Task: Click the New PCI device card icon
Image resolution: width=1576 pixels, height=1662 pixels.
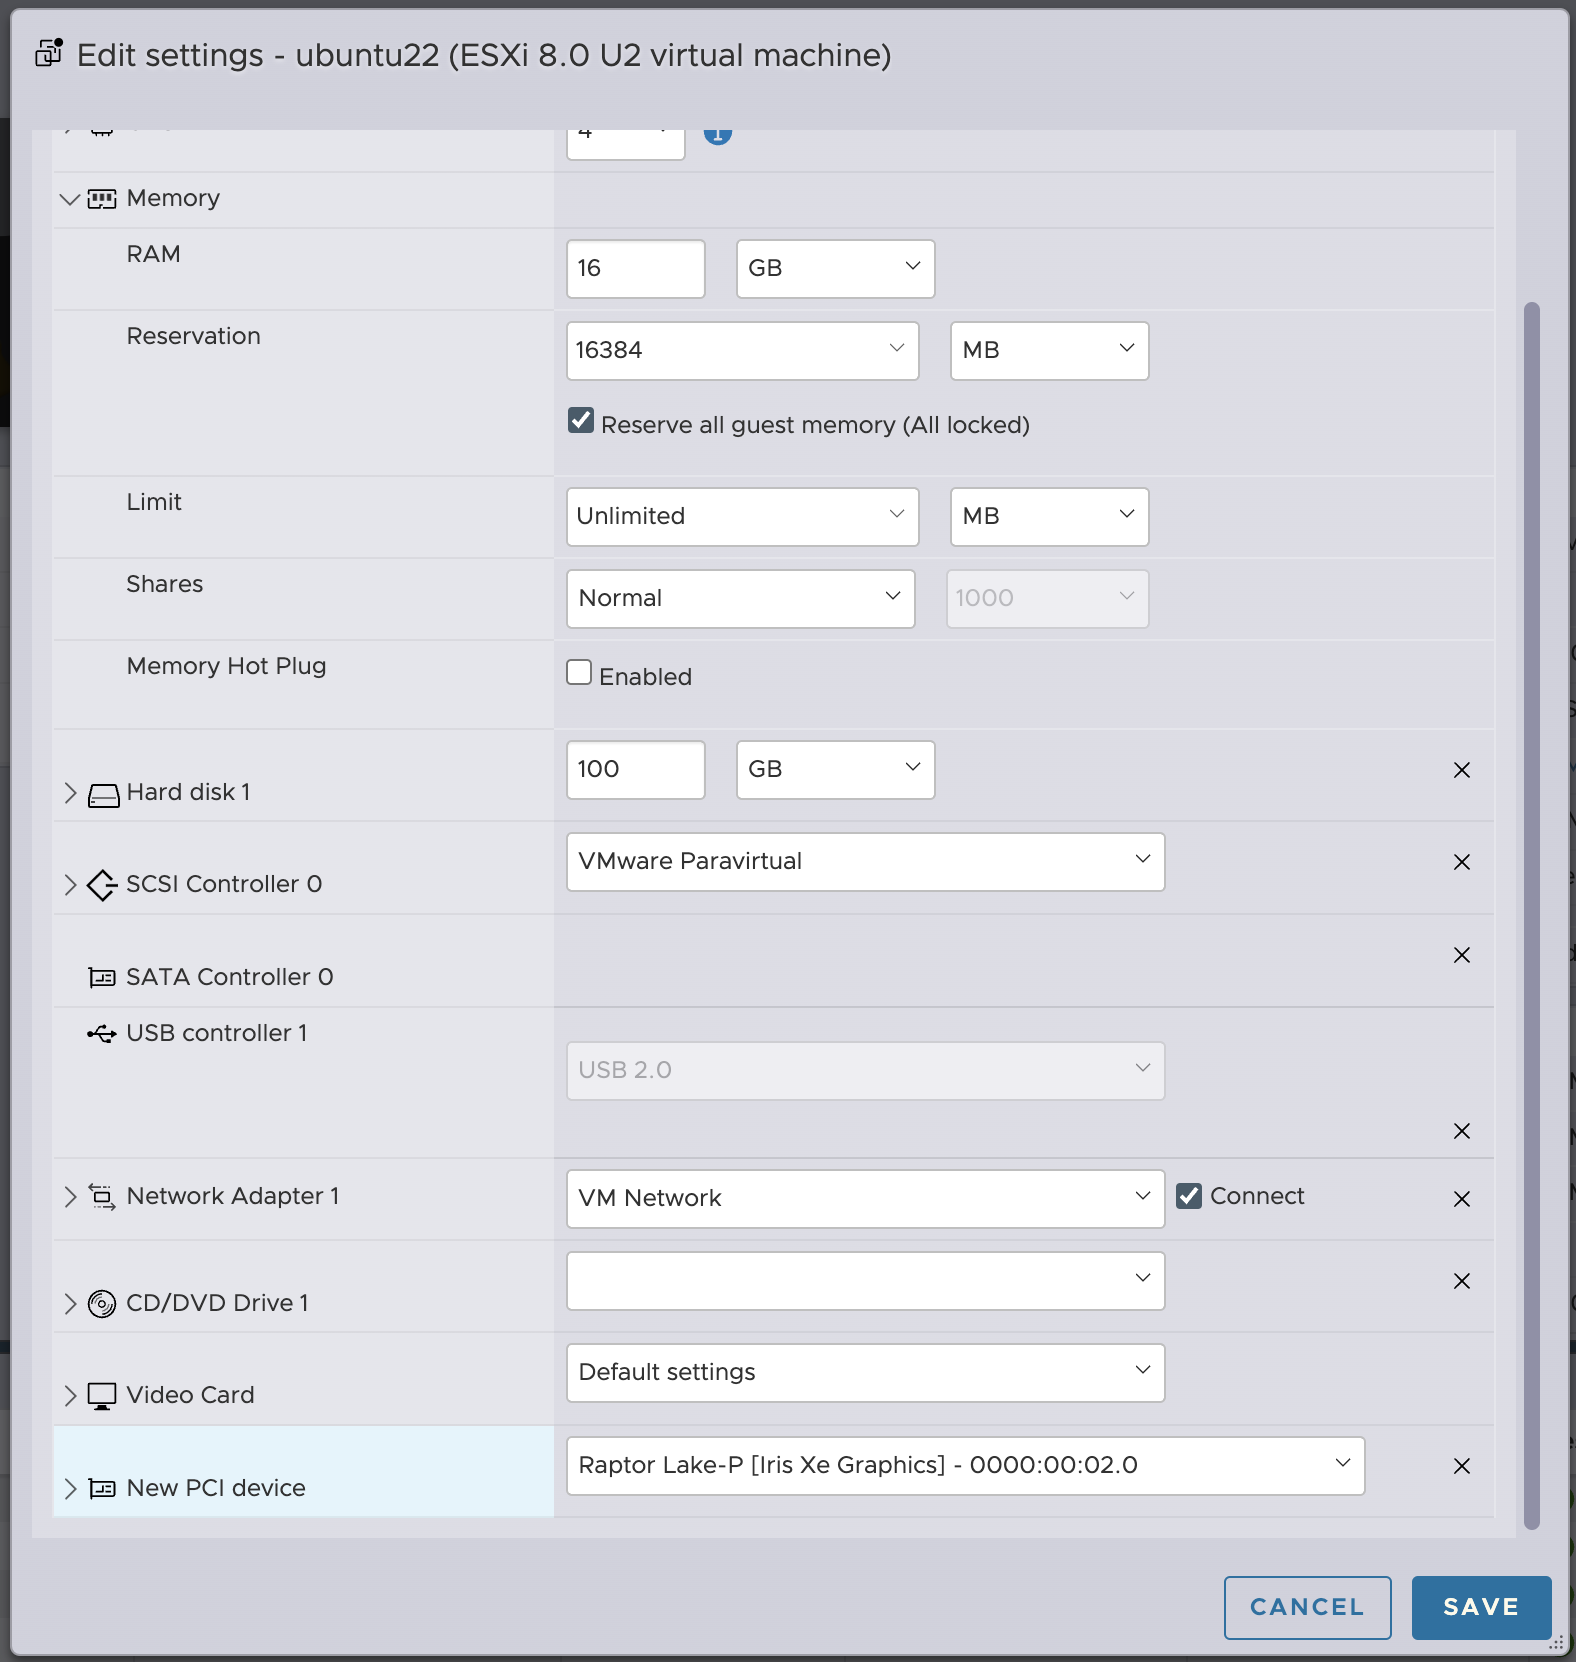Action: pos(102,1489)
